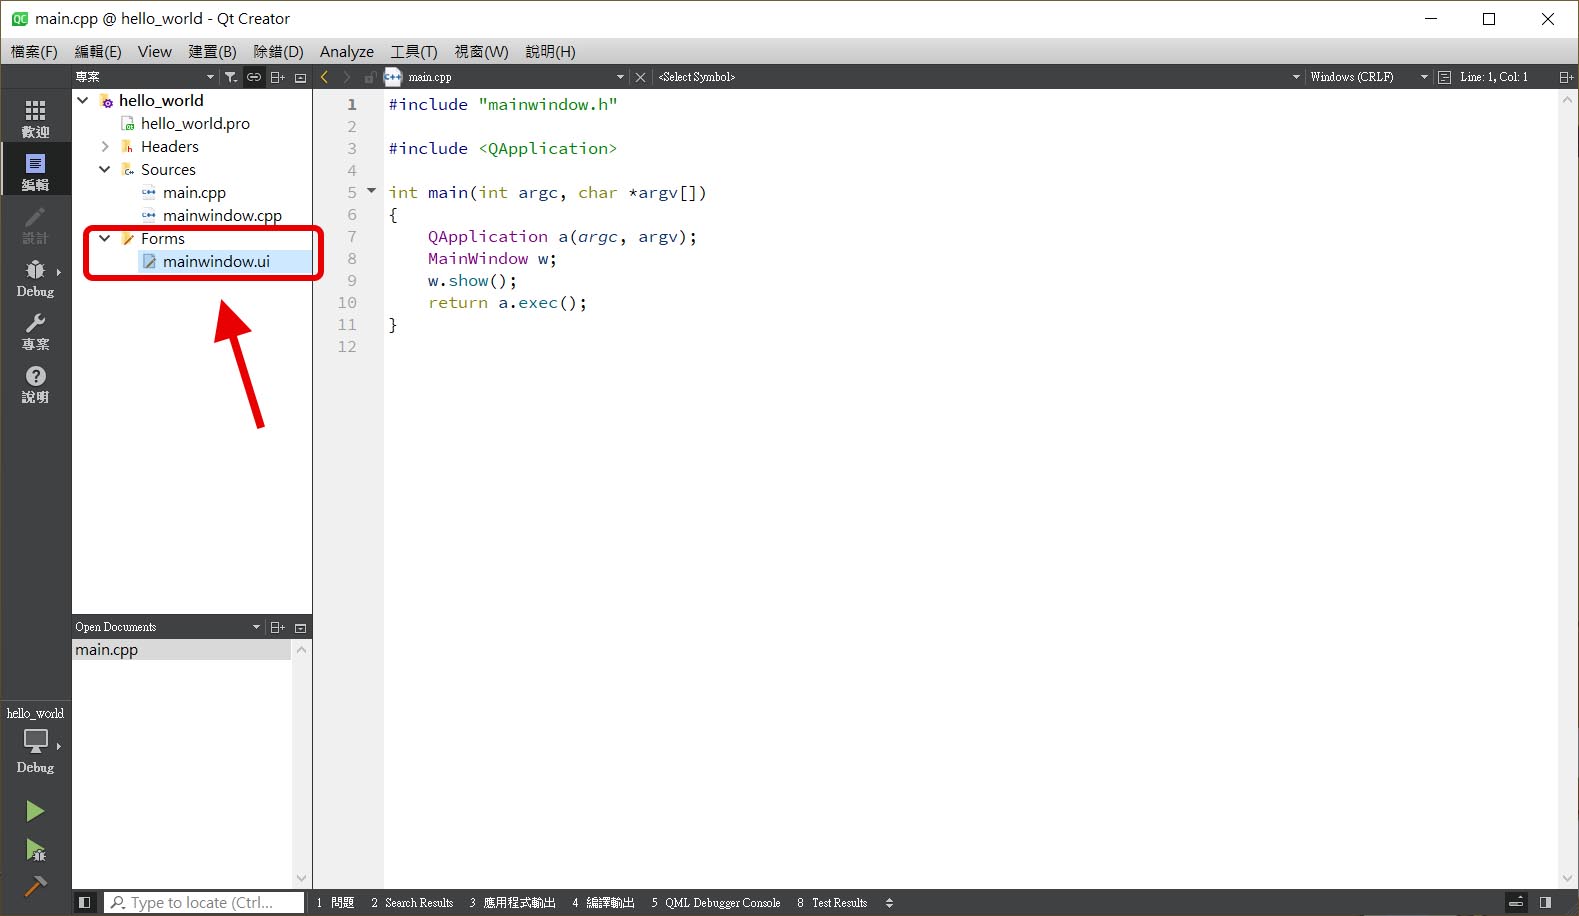Screen dimensions: 1579x916
Task: Show the 編譯輸出 pane
Action: [604, 902]
